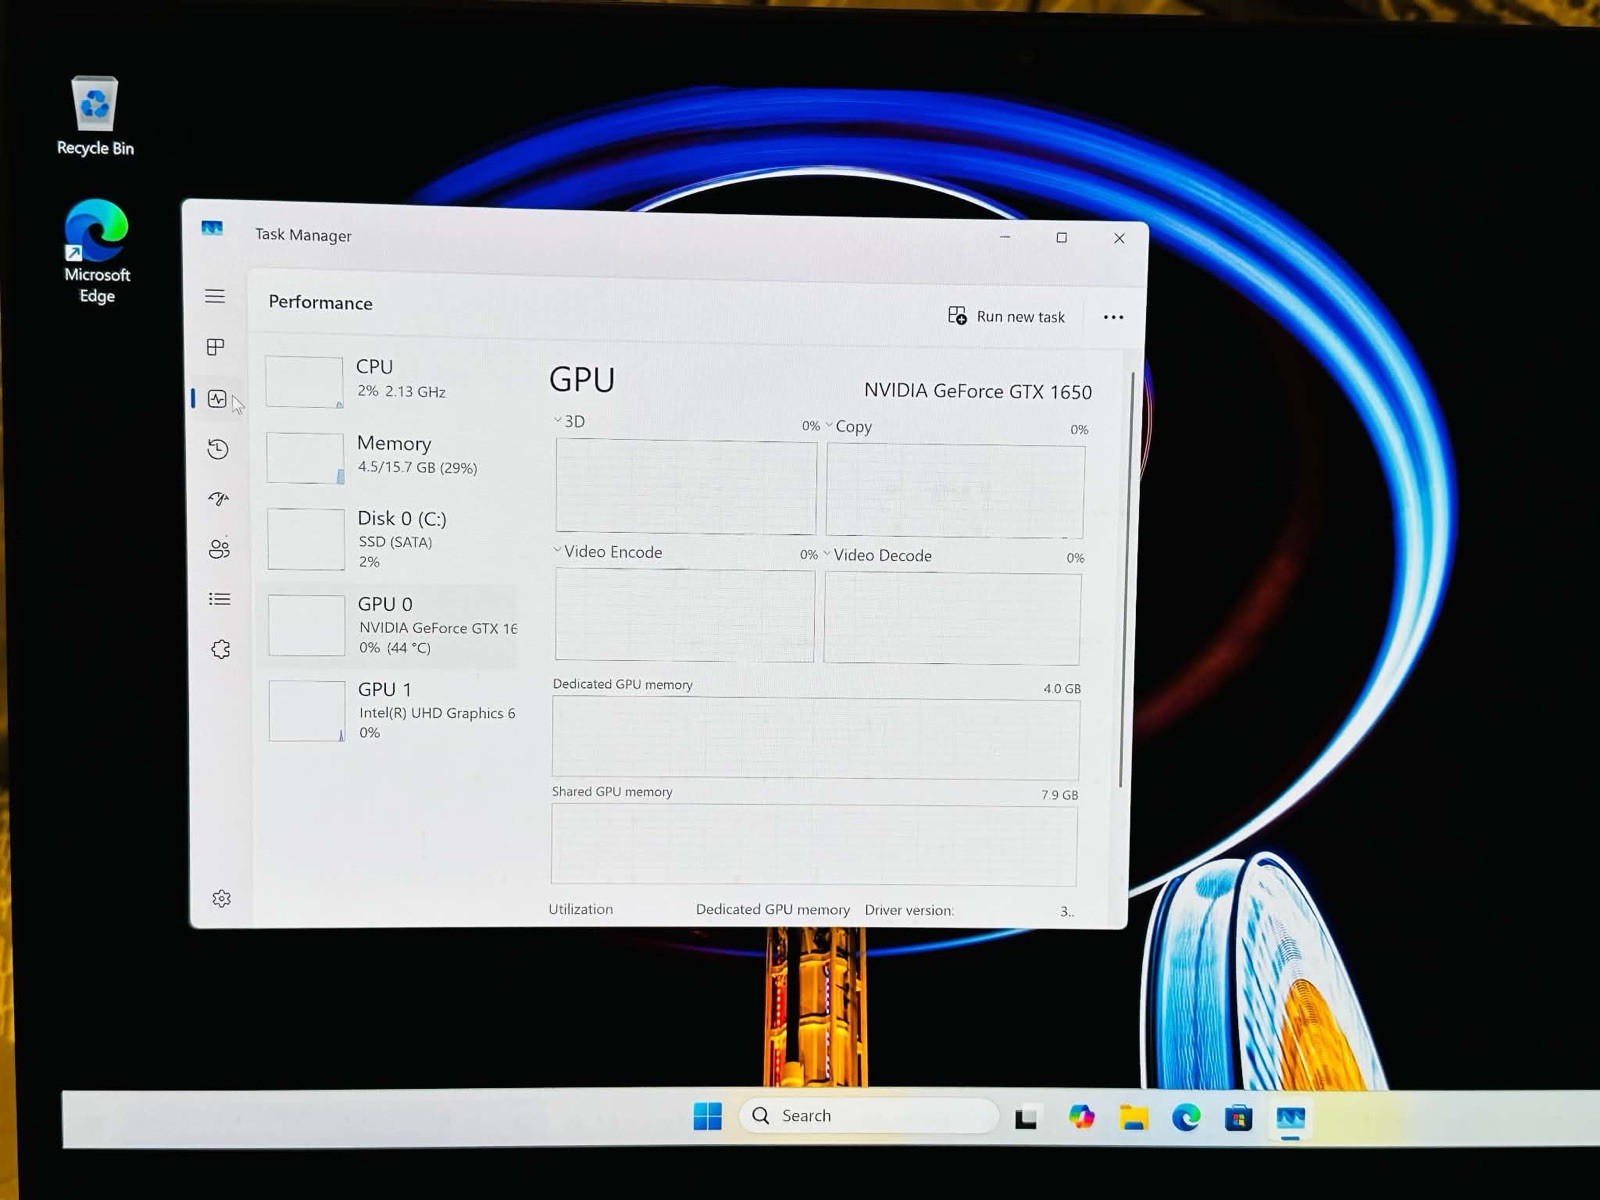Click the Memory mini graph thumbnail

[306, 457]
